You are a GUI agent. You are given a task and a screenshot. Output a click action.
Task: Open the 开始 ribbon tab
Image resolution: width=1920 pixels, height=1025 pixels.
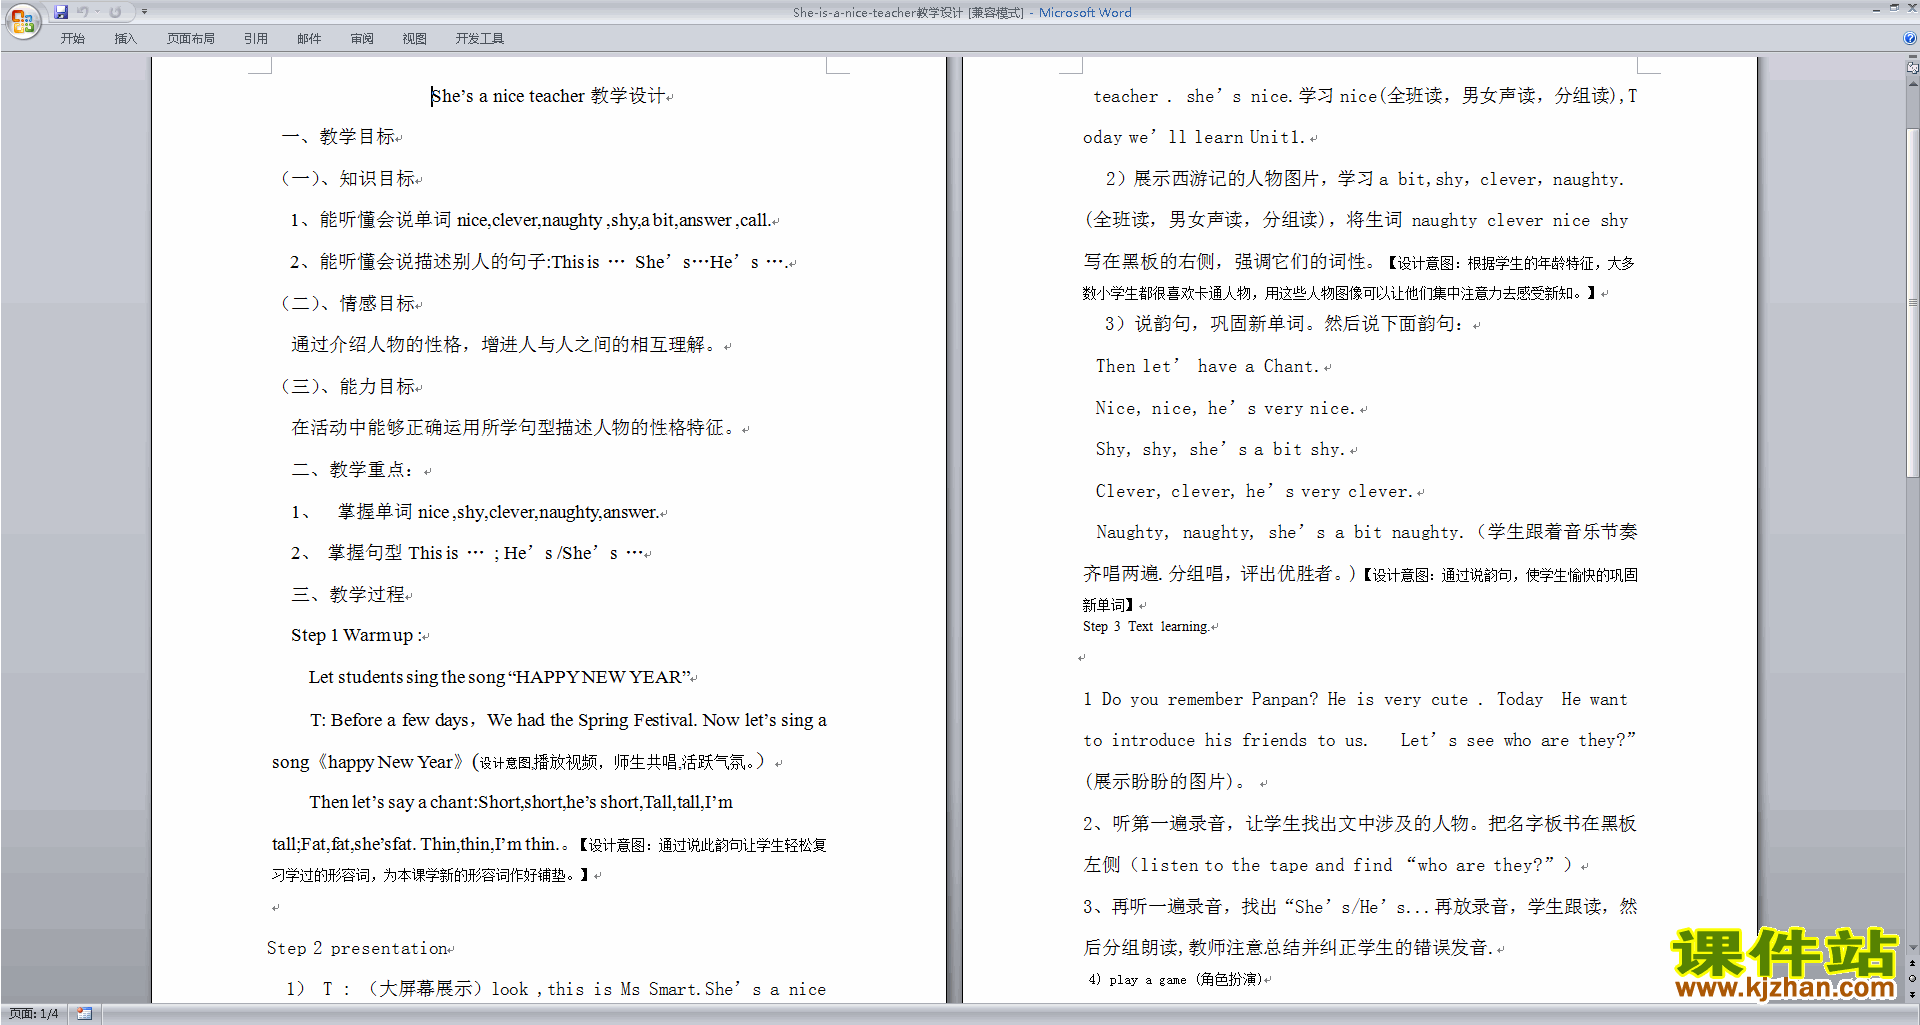(72, 38)
